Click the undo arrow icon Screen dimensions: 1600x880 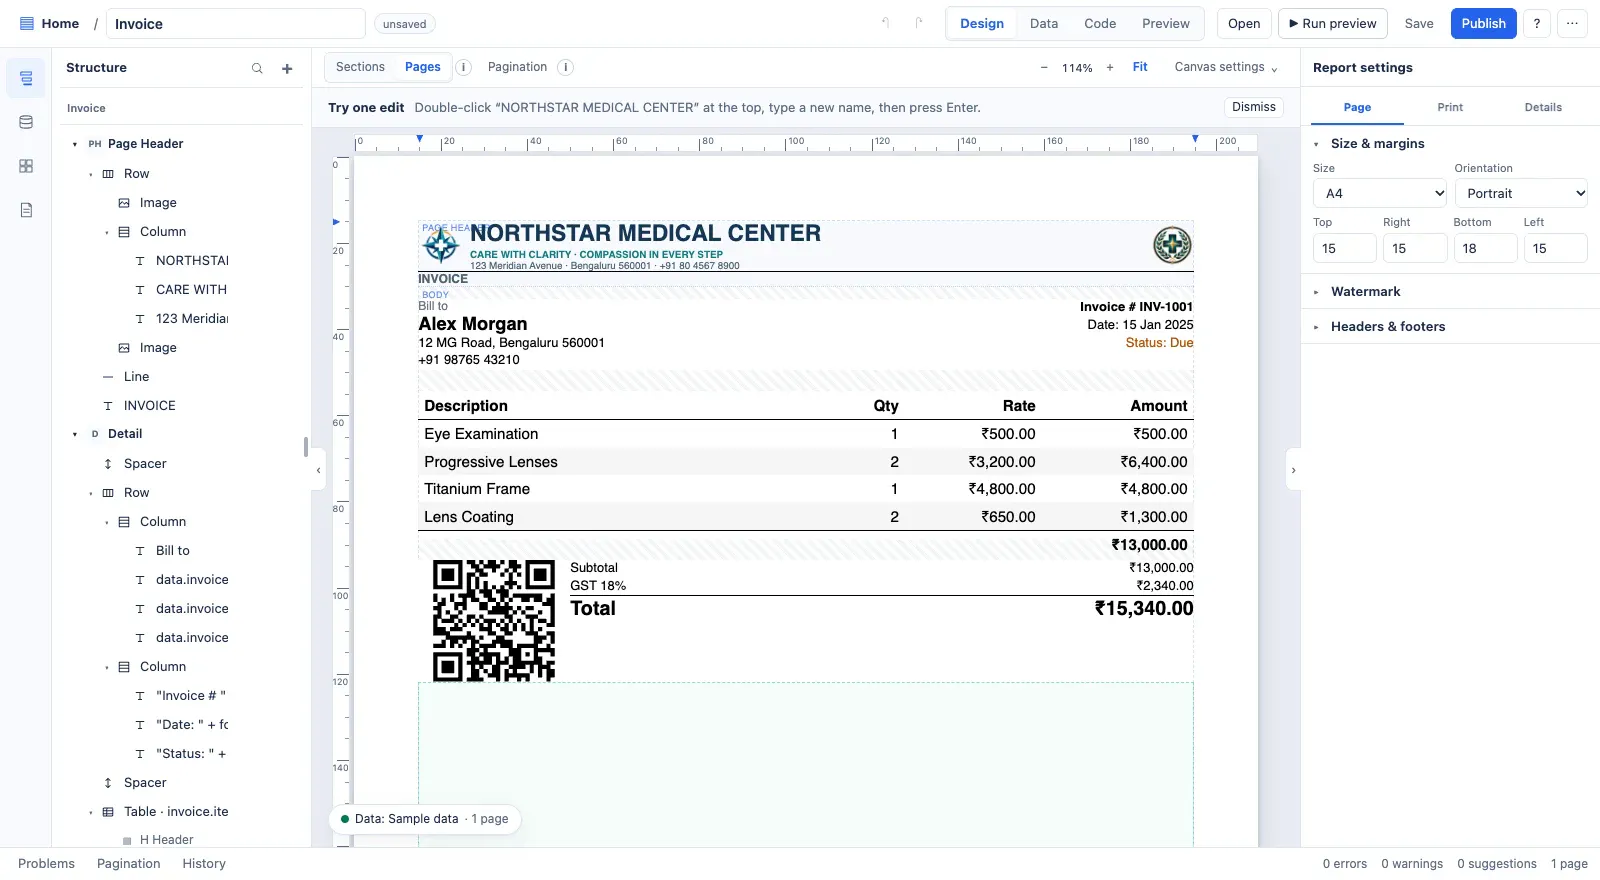coord(885,23)
